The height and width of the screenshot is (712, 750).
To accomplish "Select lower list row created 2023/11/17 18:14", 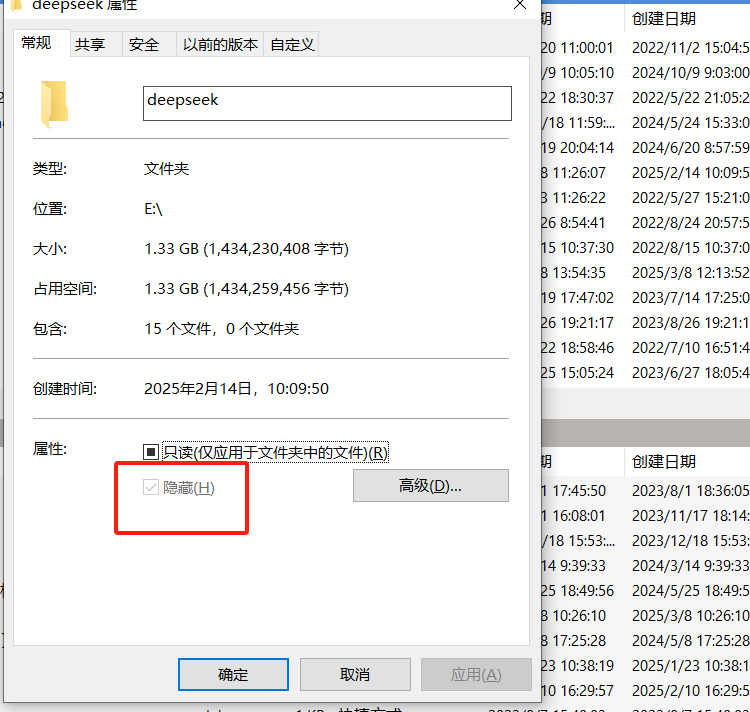I will 645,515.
